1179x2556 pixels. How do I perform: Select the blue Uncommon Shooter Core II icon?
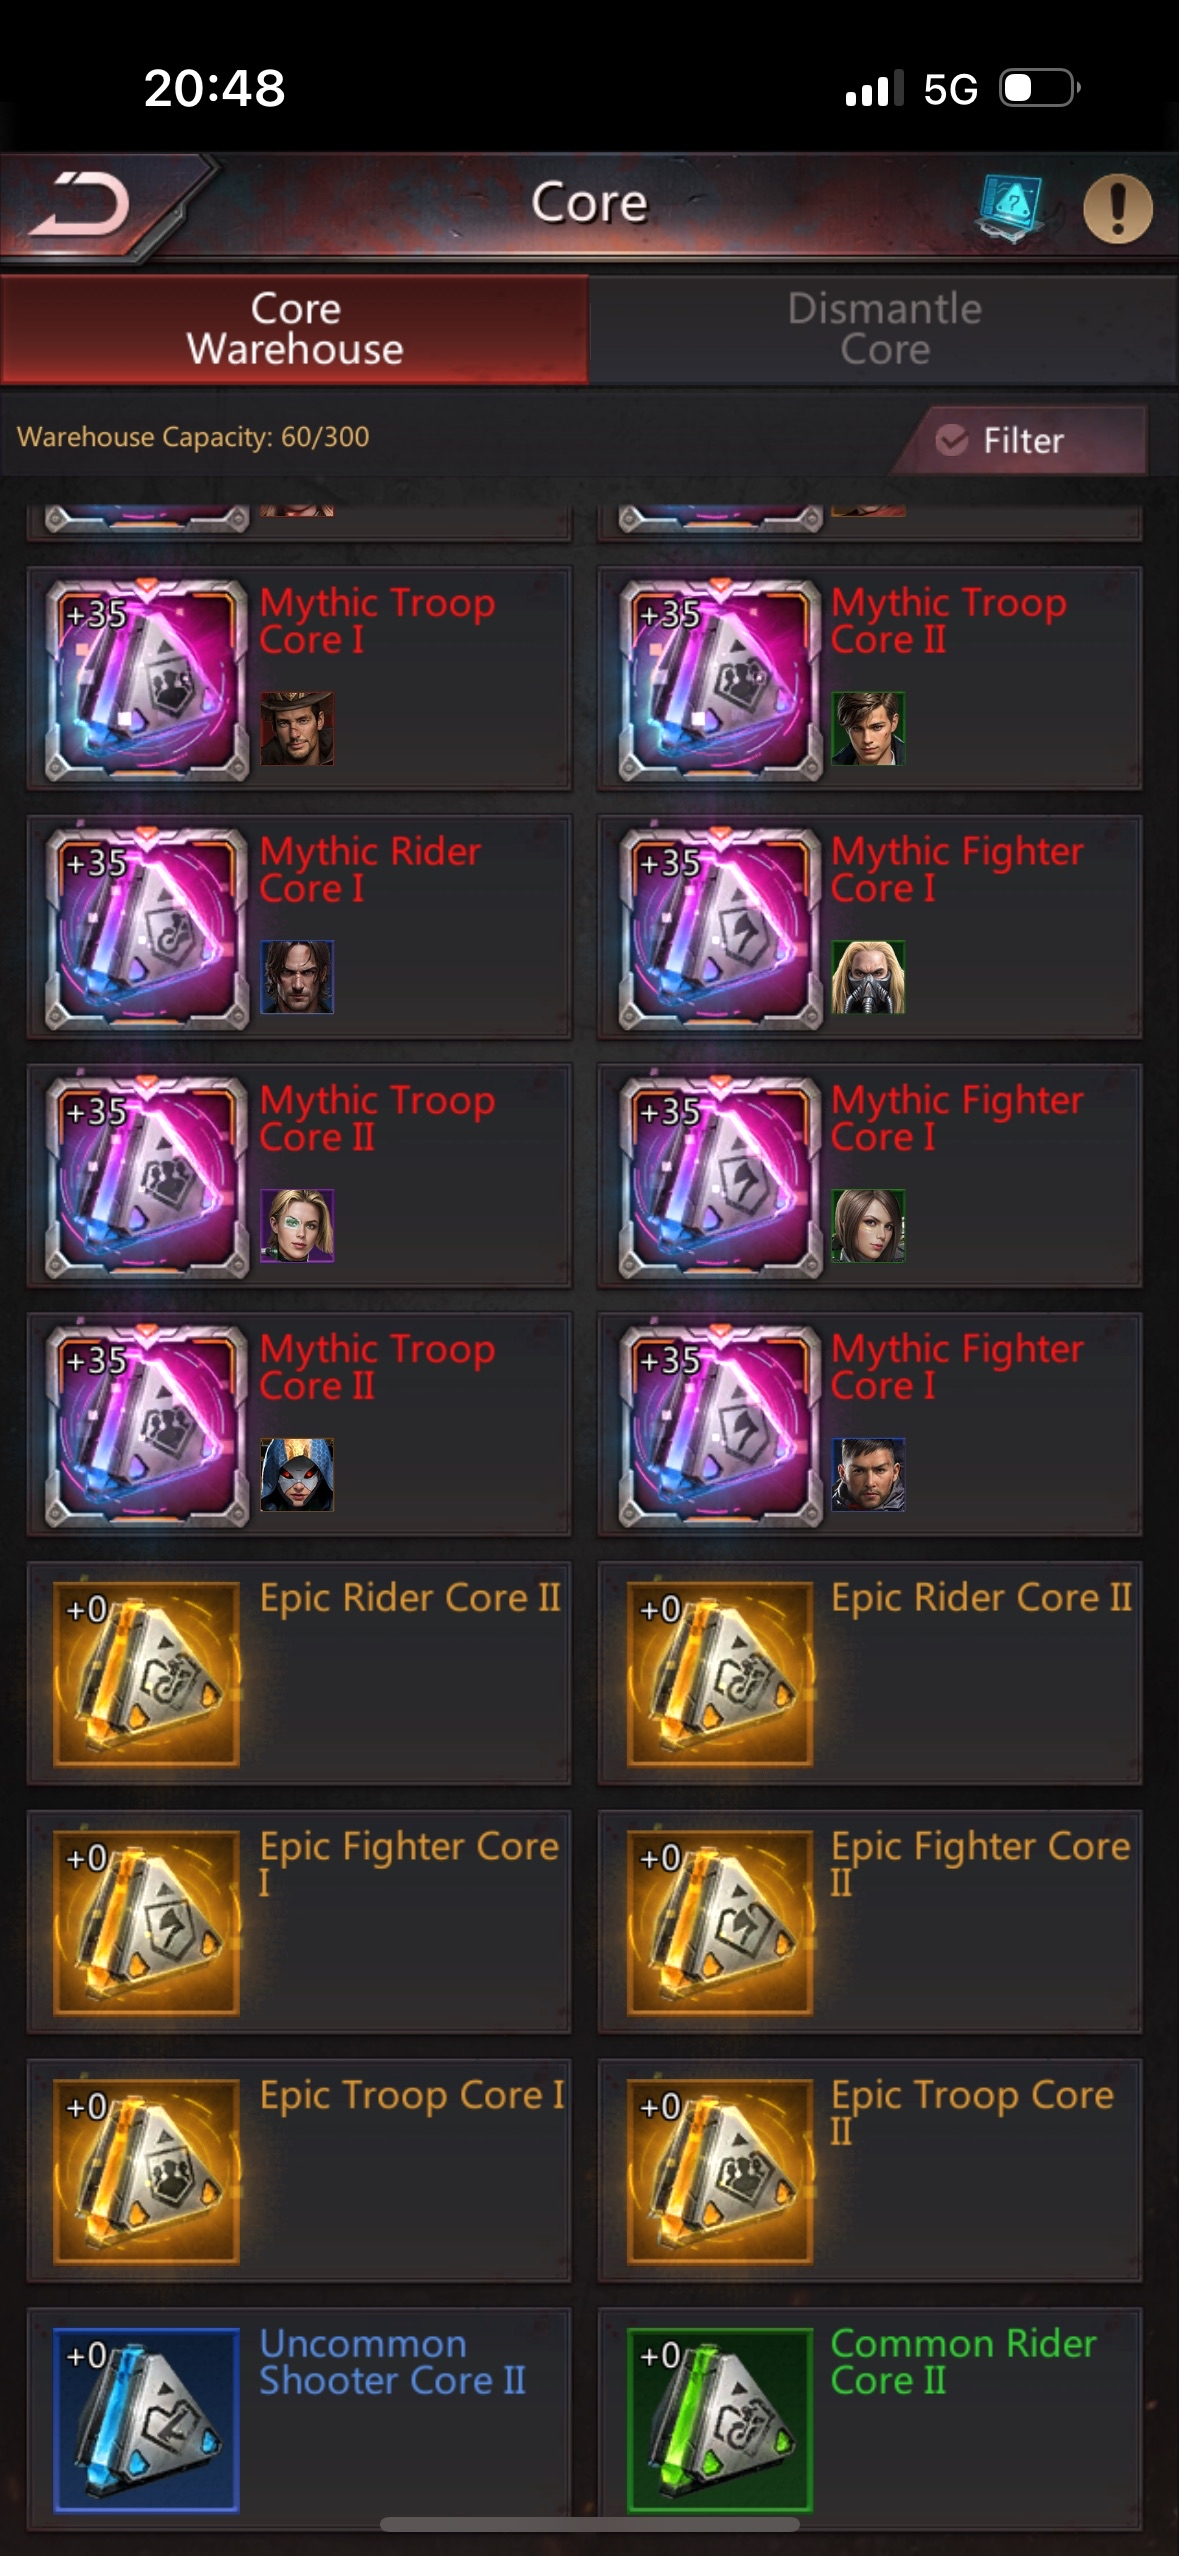(x=147, y=2419)
